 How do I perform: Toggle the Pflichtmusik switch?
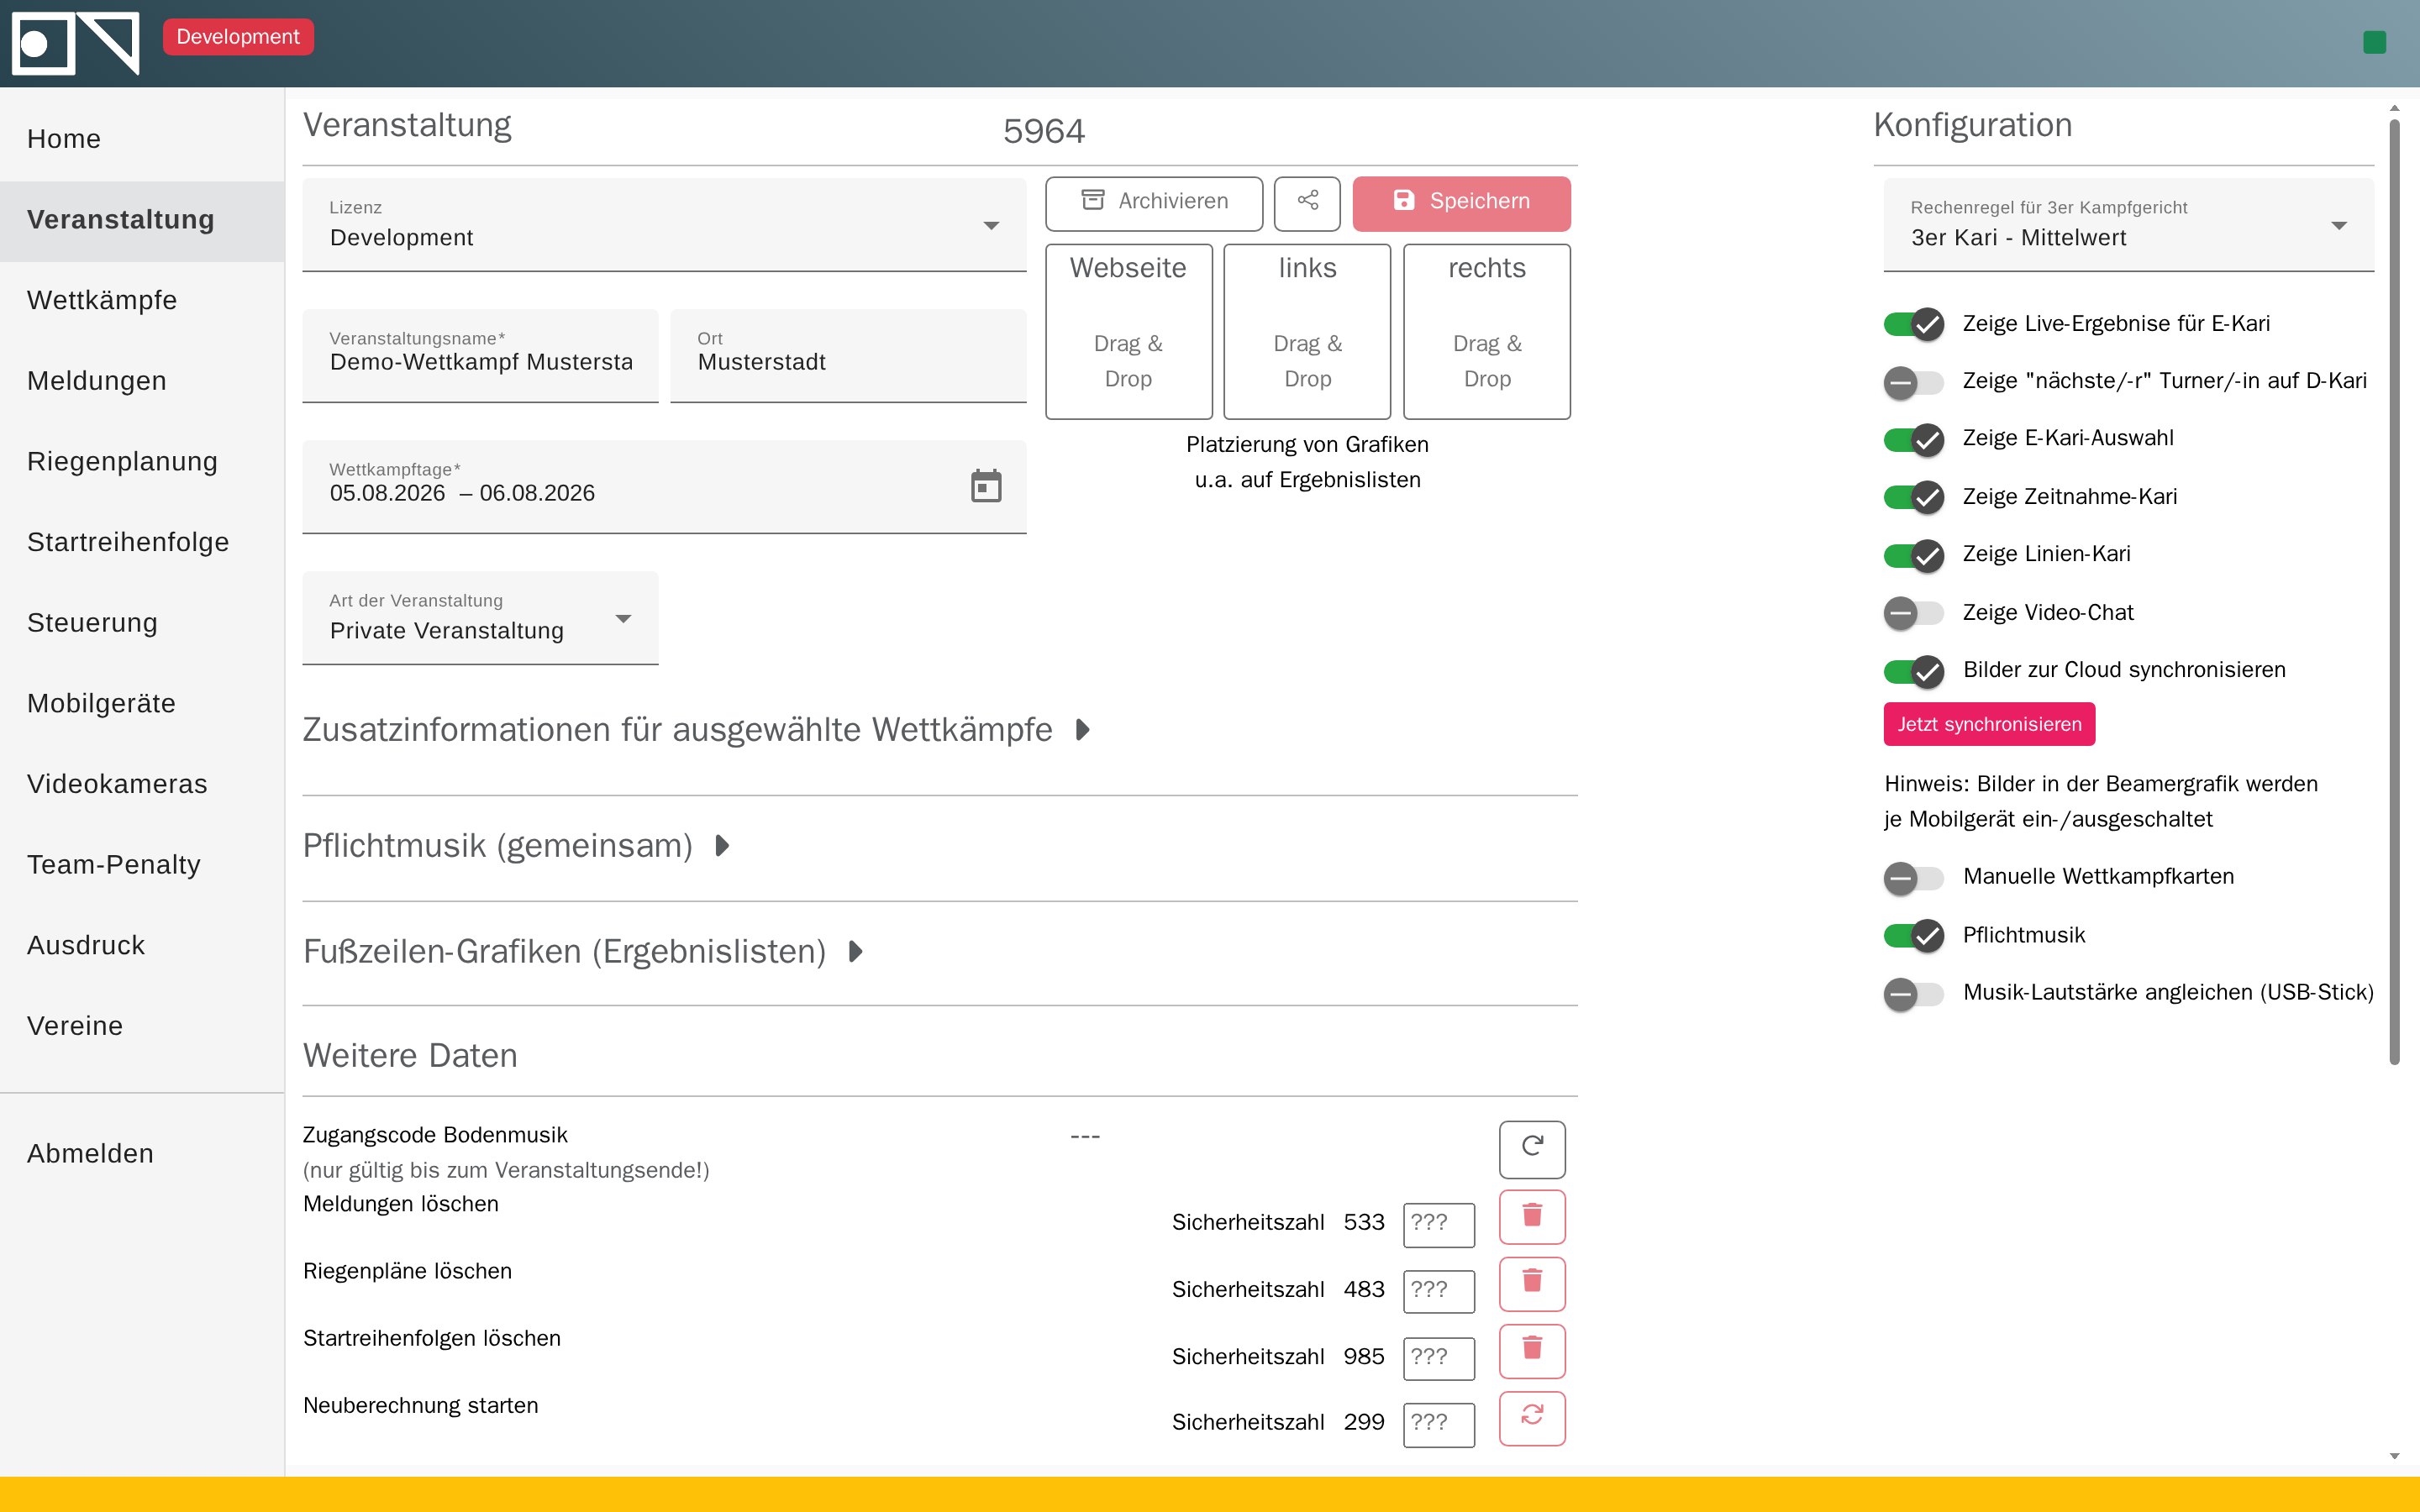click(x=1913, y=935)
